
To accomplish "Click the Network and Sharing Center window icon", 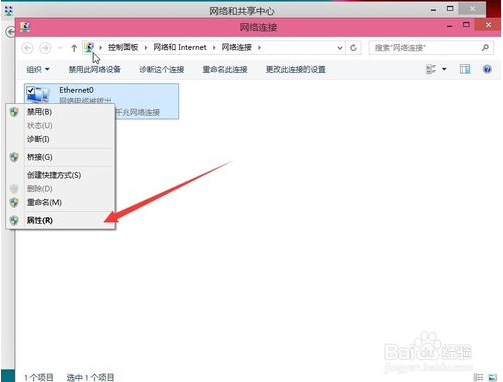I will (8, 10).
